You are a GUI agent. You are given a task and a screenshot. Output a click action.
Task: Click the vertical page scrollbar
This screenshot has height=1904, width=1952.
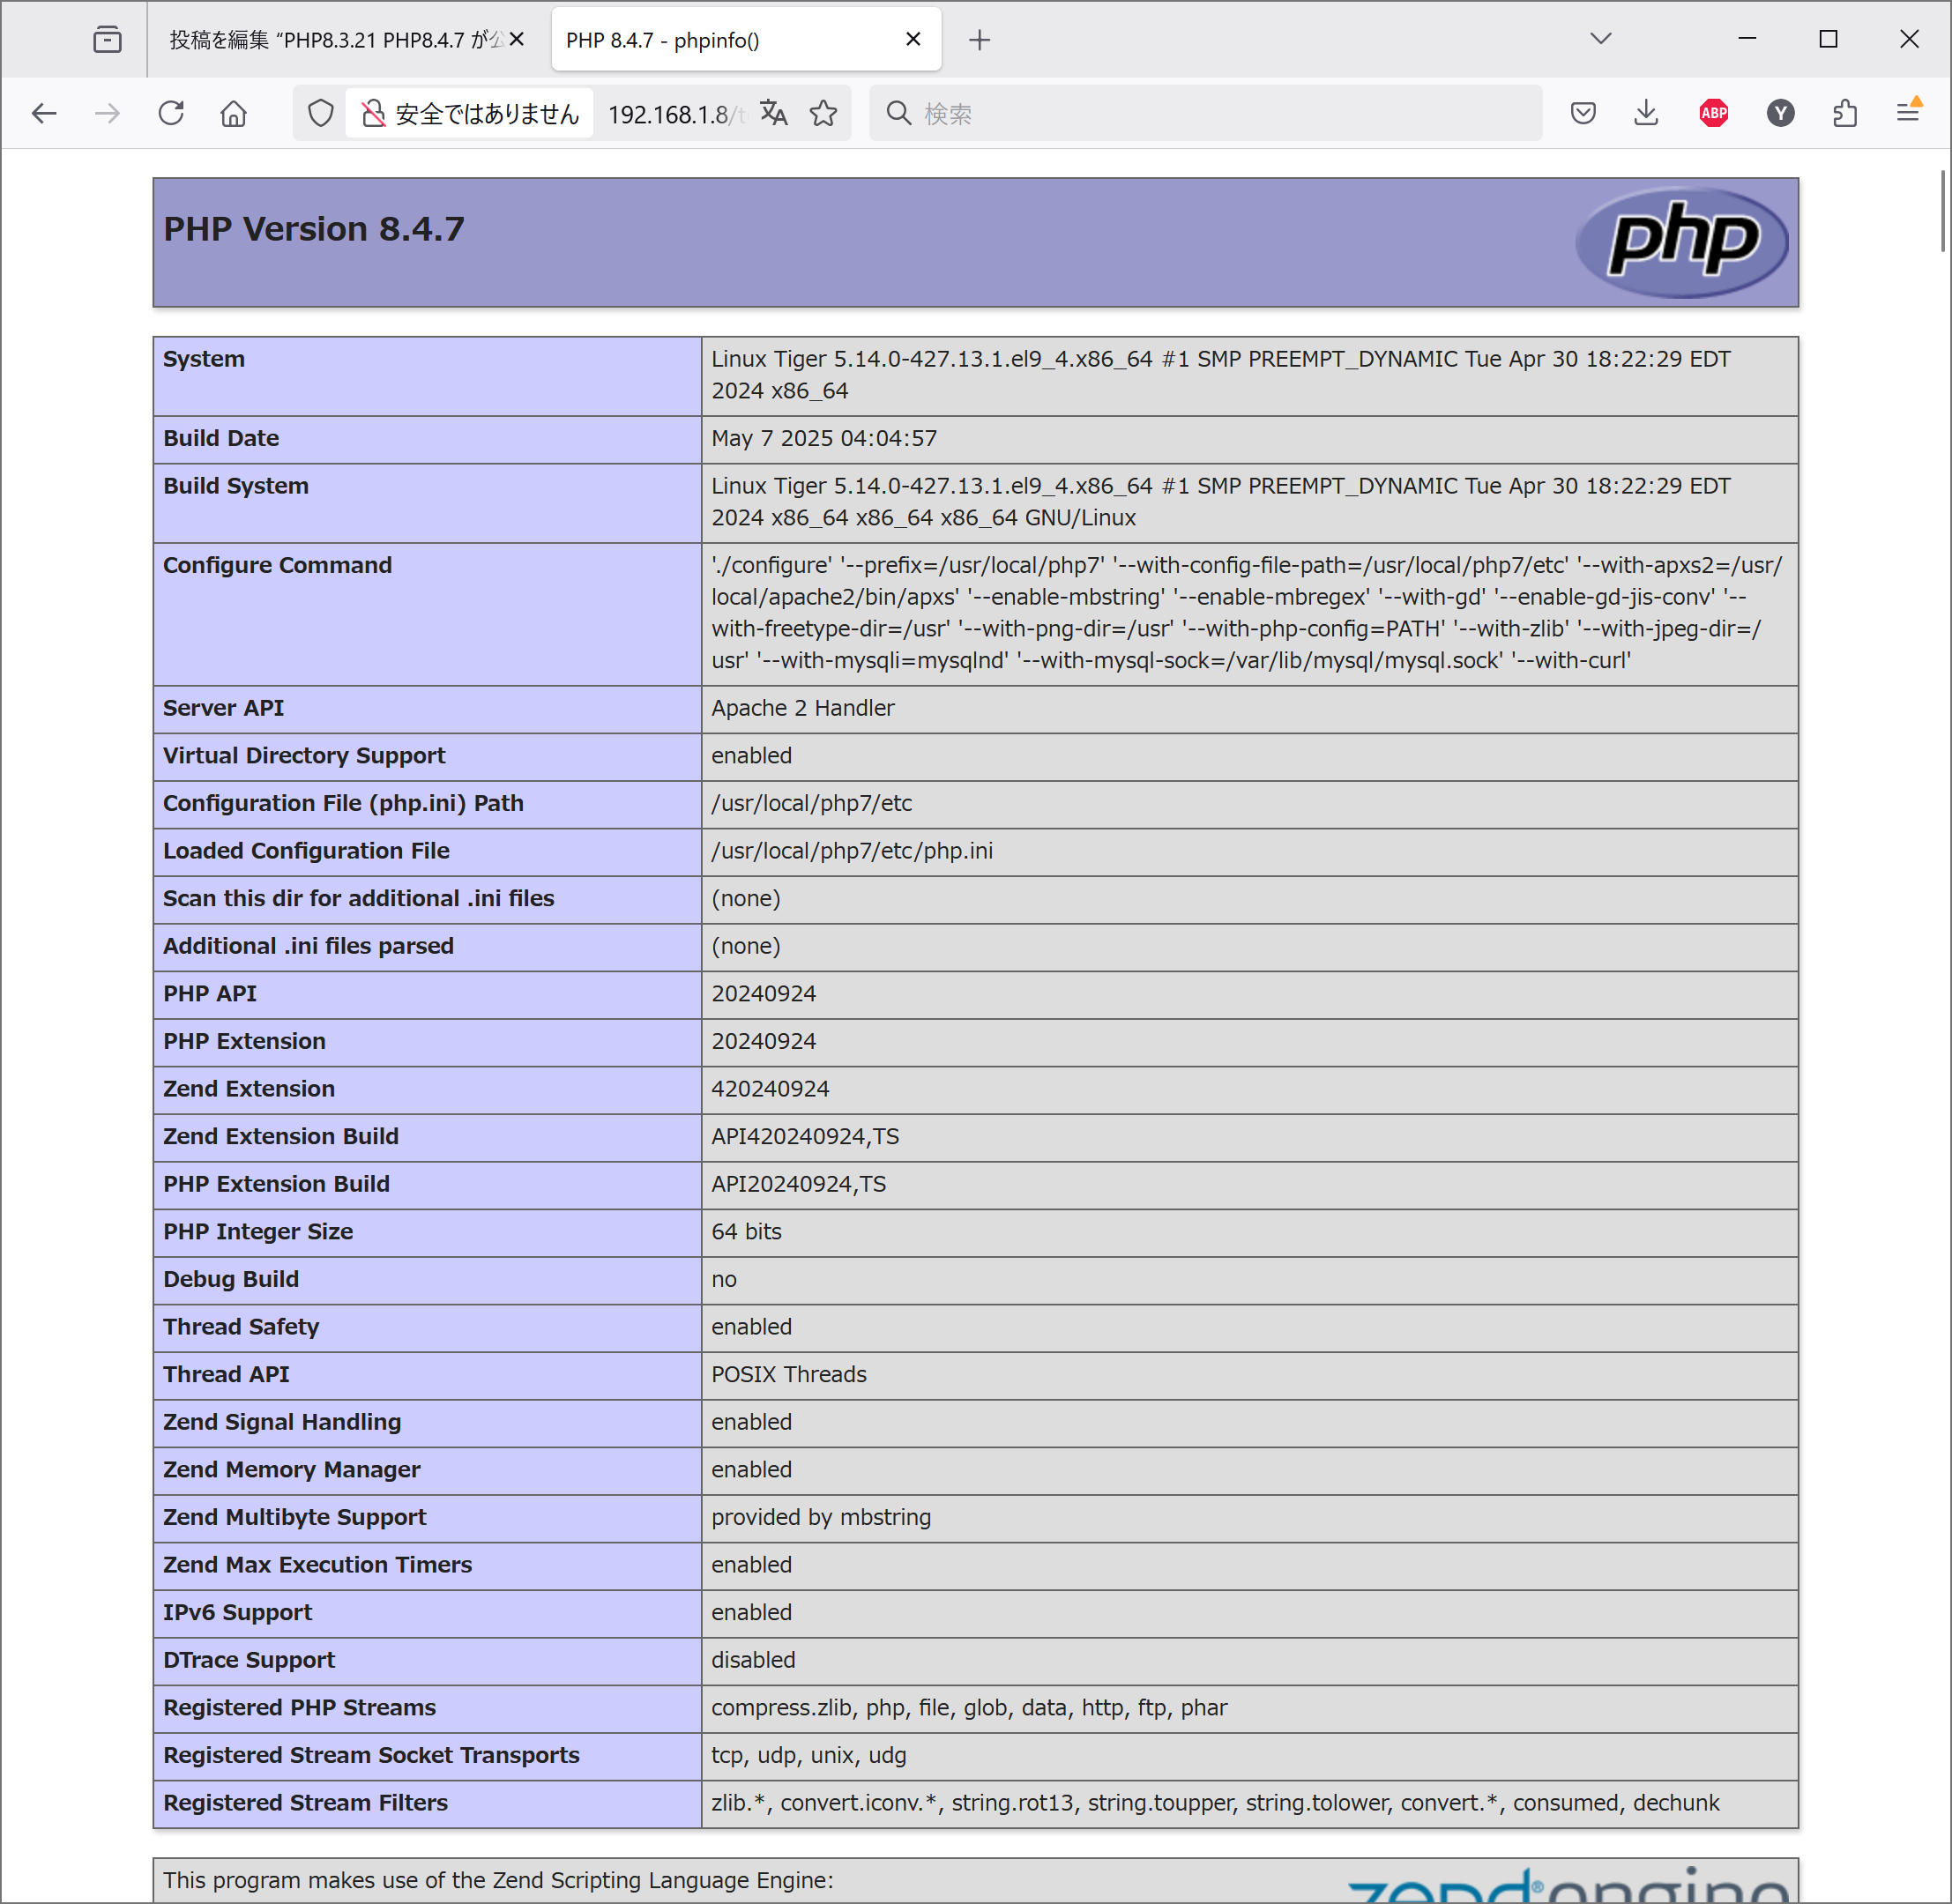coord(1942,210)
